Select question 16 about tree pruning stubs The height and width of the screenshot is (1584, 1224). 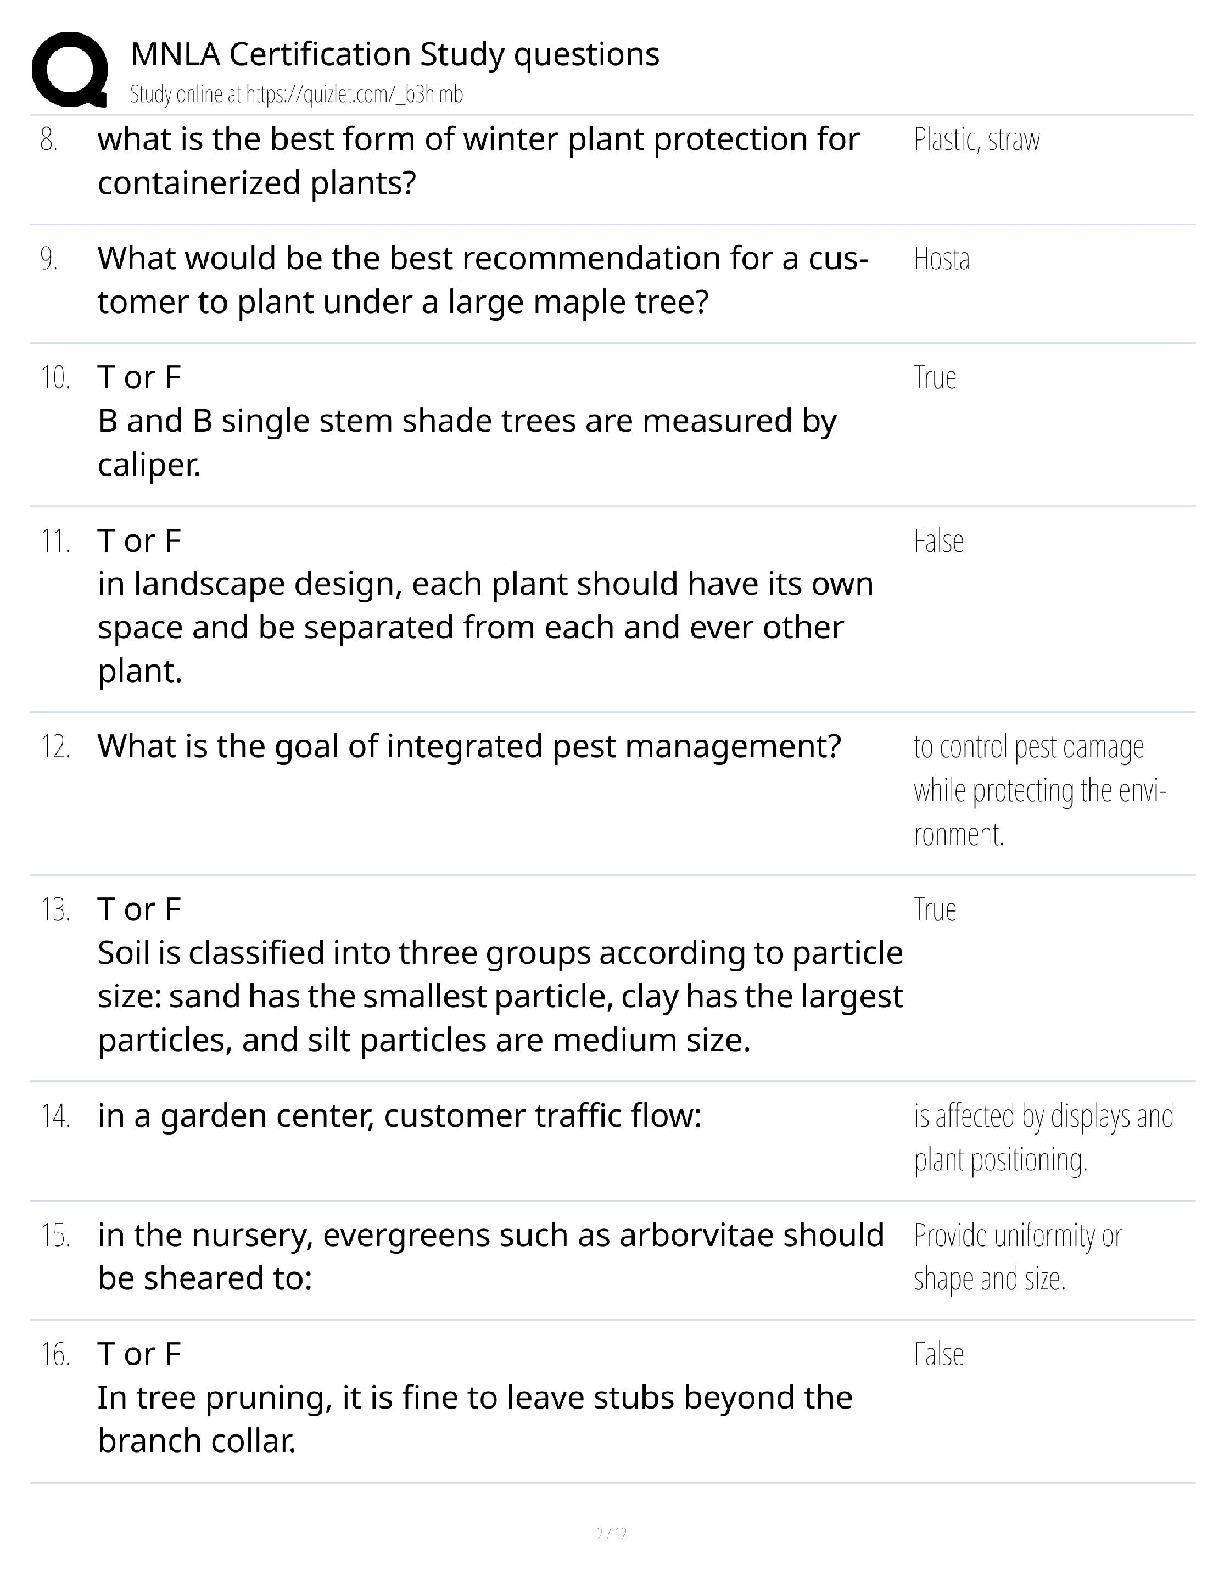pyautogui.click(x=475, y=1398)
